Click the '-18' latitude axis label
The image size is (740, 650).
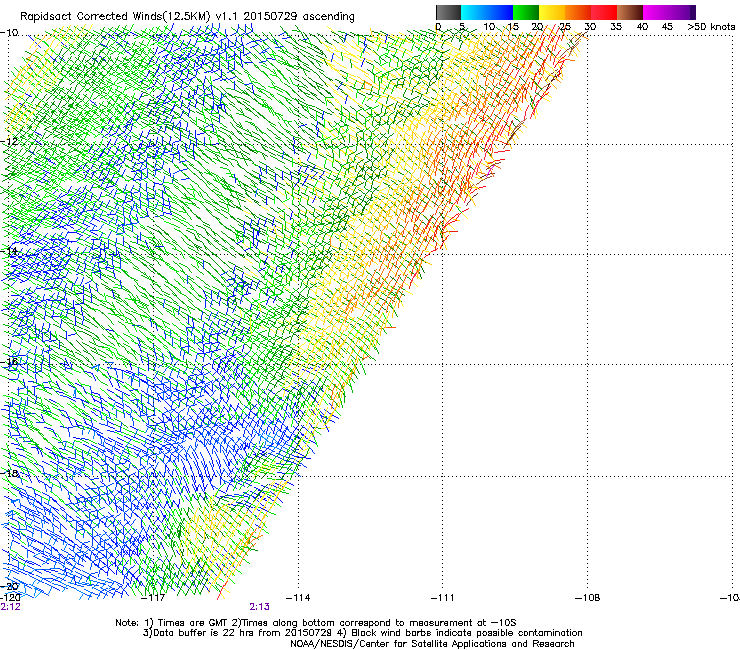(9, 473)
